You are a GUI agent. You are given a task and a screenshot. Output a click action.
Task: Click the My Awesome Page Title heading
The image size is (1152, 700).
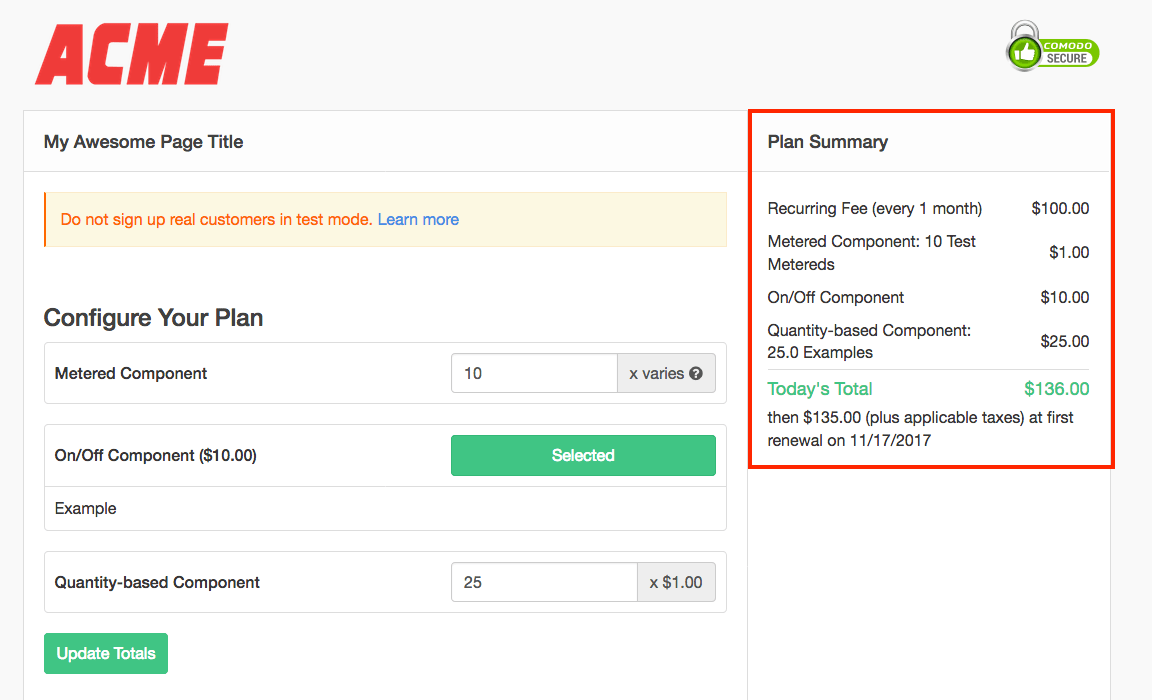point(143,142)
